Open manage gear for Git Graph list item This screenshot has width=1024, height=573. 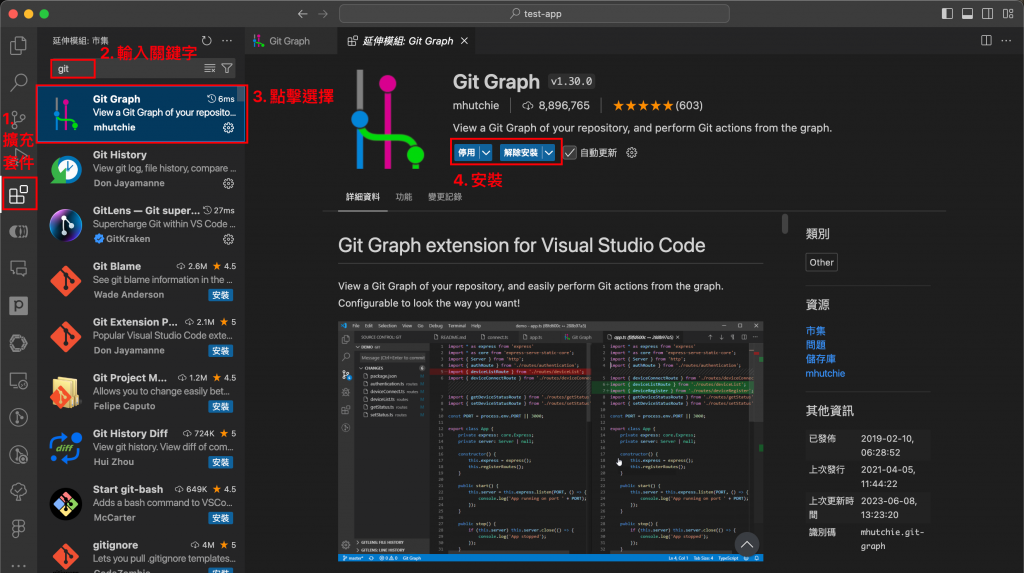(228, 127)
